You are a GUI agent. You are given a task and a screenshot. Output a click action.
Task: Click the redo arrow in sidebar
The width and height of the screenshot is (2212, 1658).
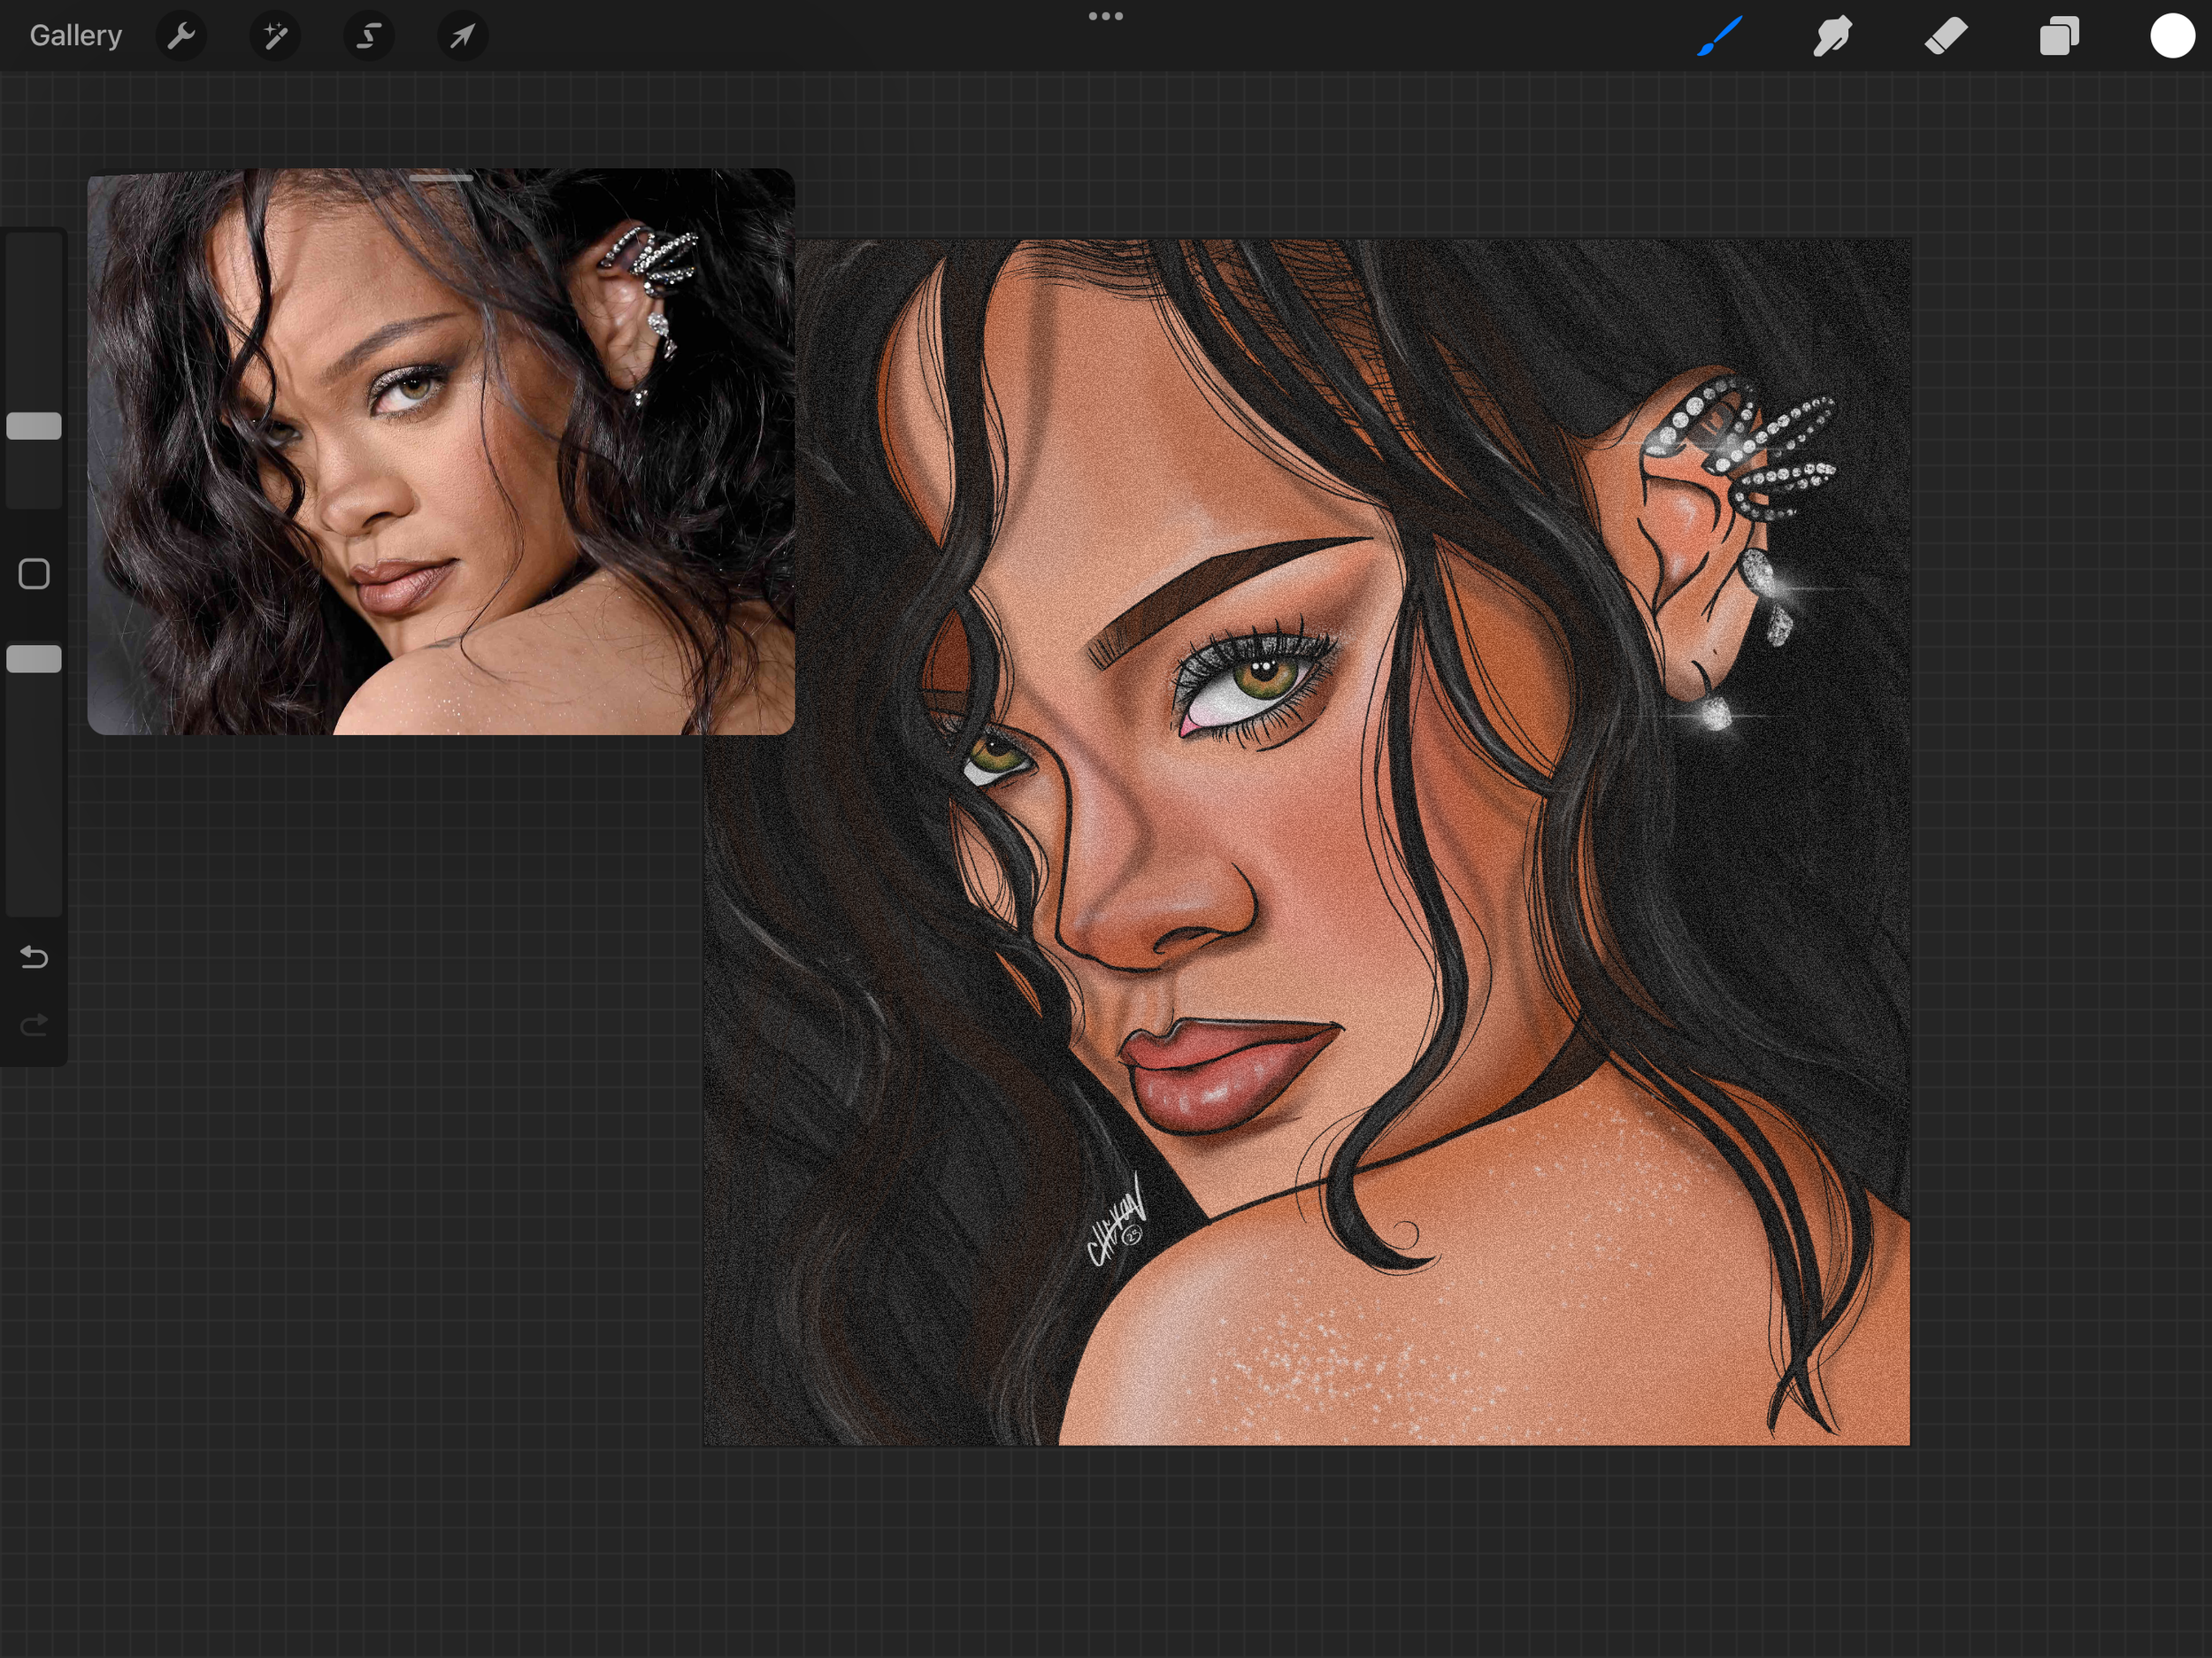coord(34,1025)
